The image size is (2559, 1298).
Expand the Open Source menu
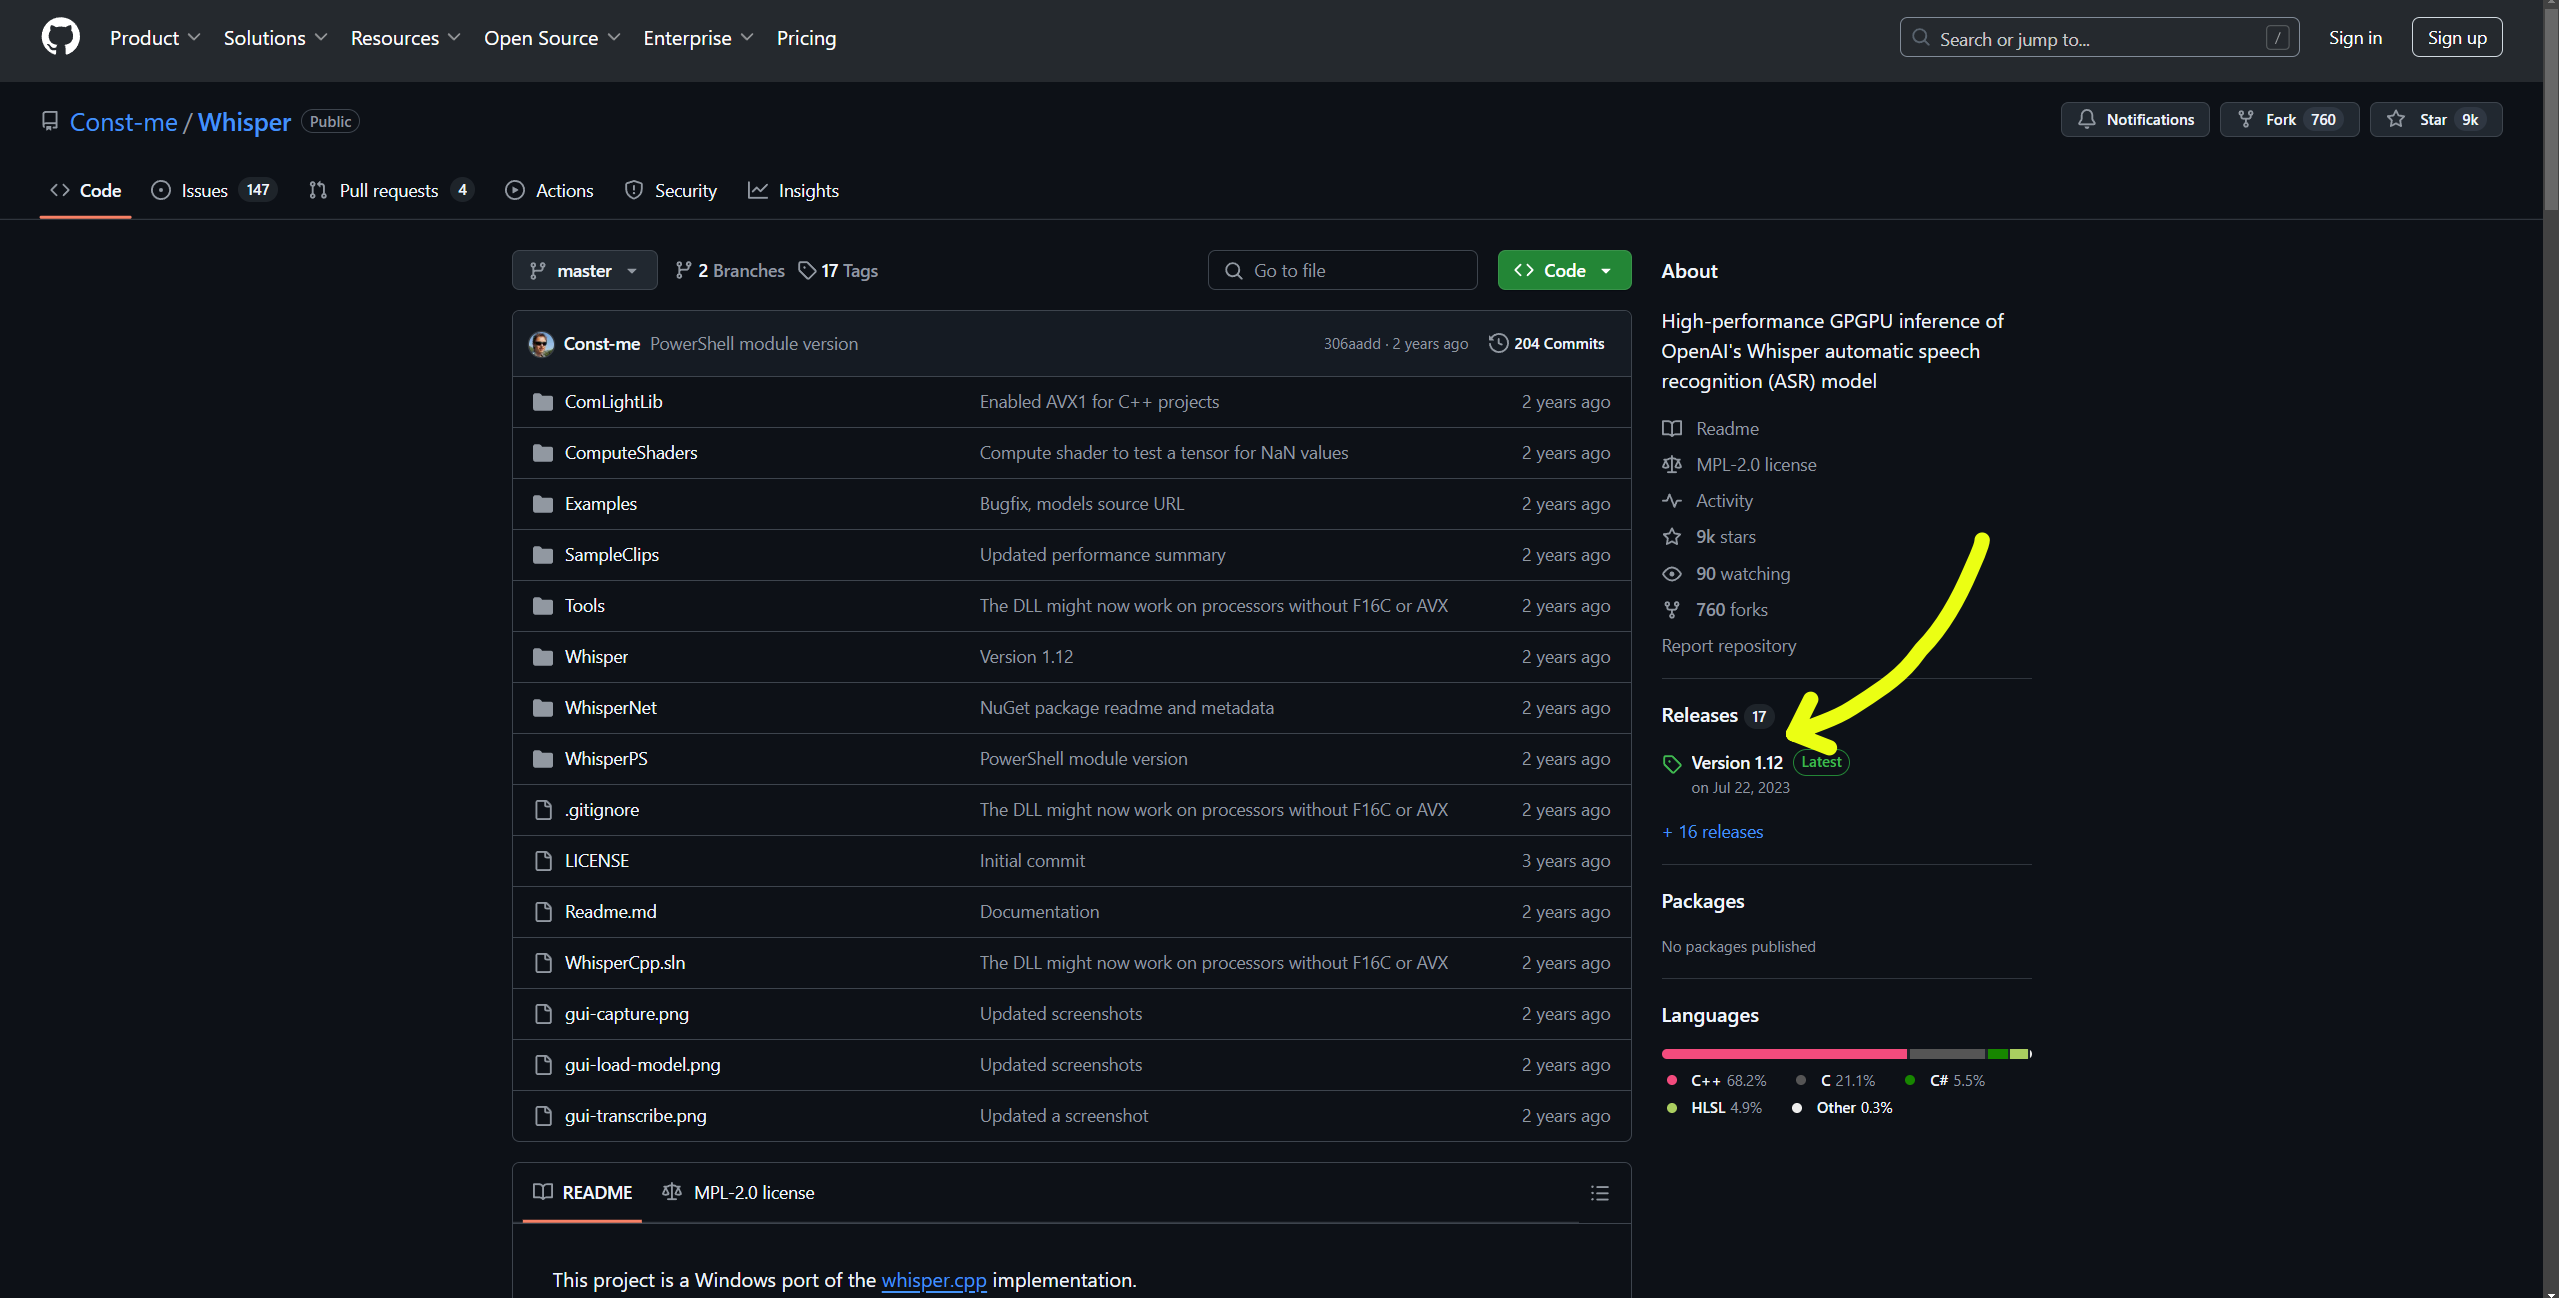tap(552, 38)
